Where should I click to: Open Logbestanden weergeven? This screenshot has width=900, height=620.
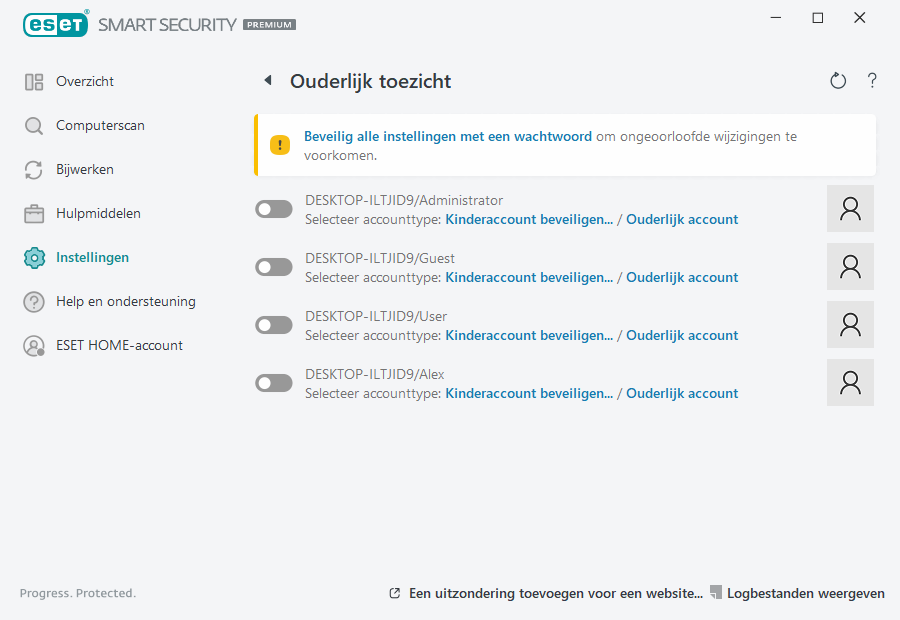pyautogui.click(x=805, y=593)
